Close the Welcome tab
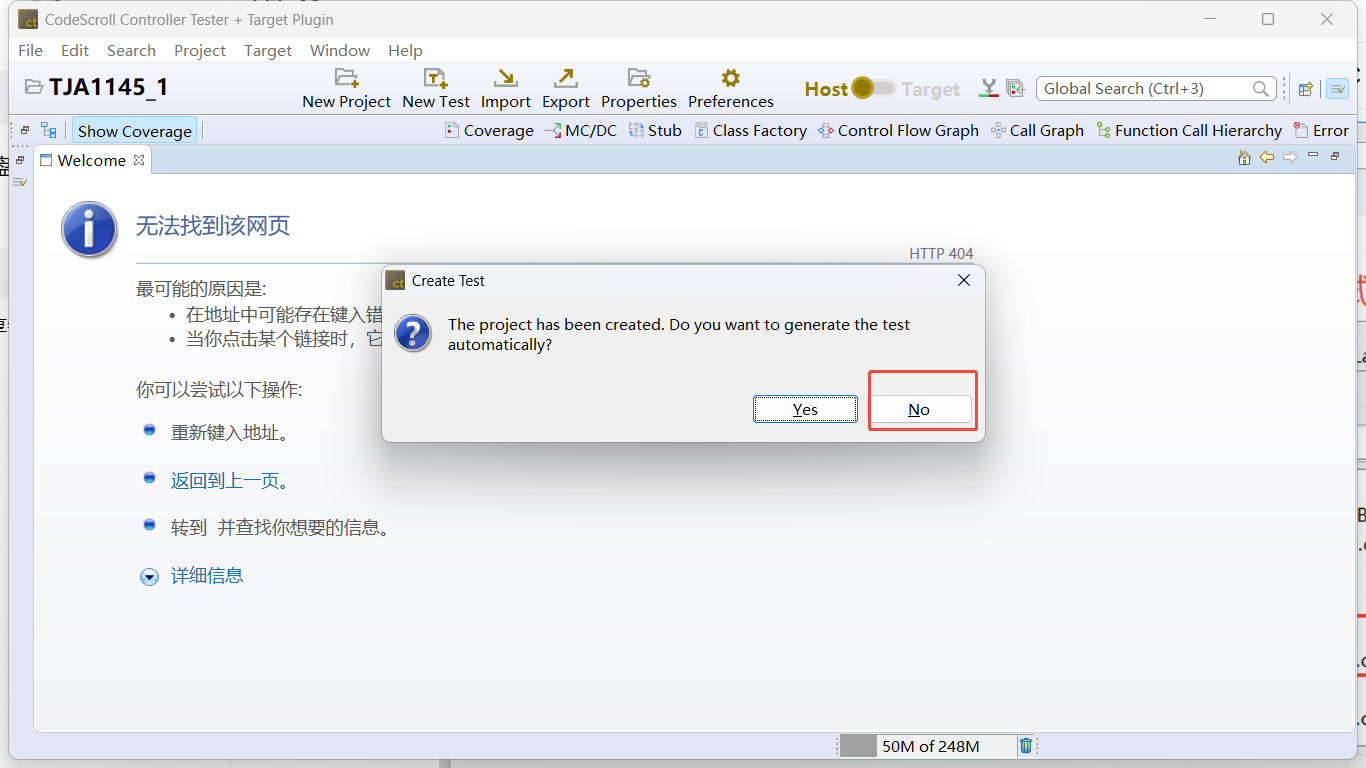Image resolution: width=1366 pixels, height=768 pixels. 139,160
